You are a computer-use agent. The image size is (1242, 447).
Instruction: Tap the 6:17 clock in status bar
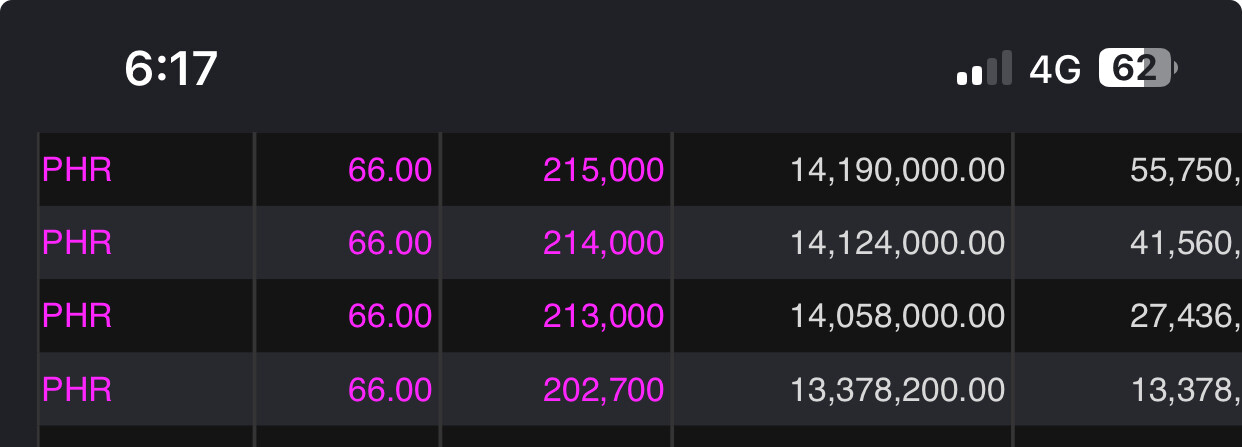(x=171, y=69)
